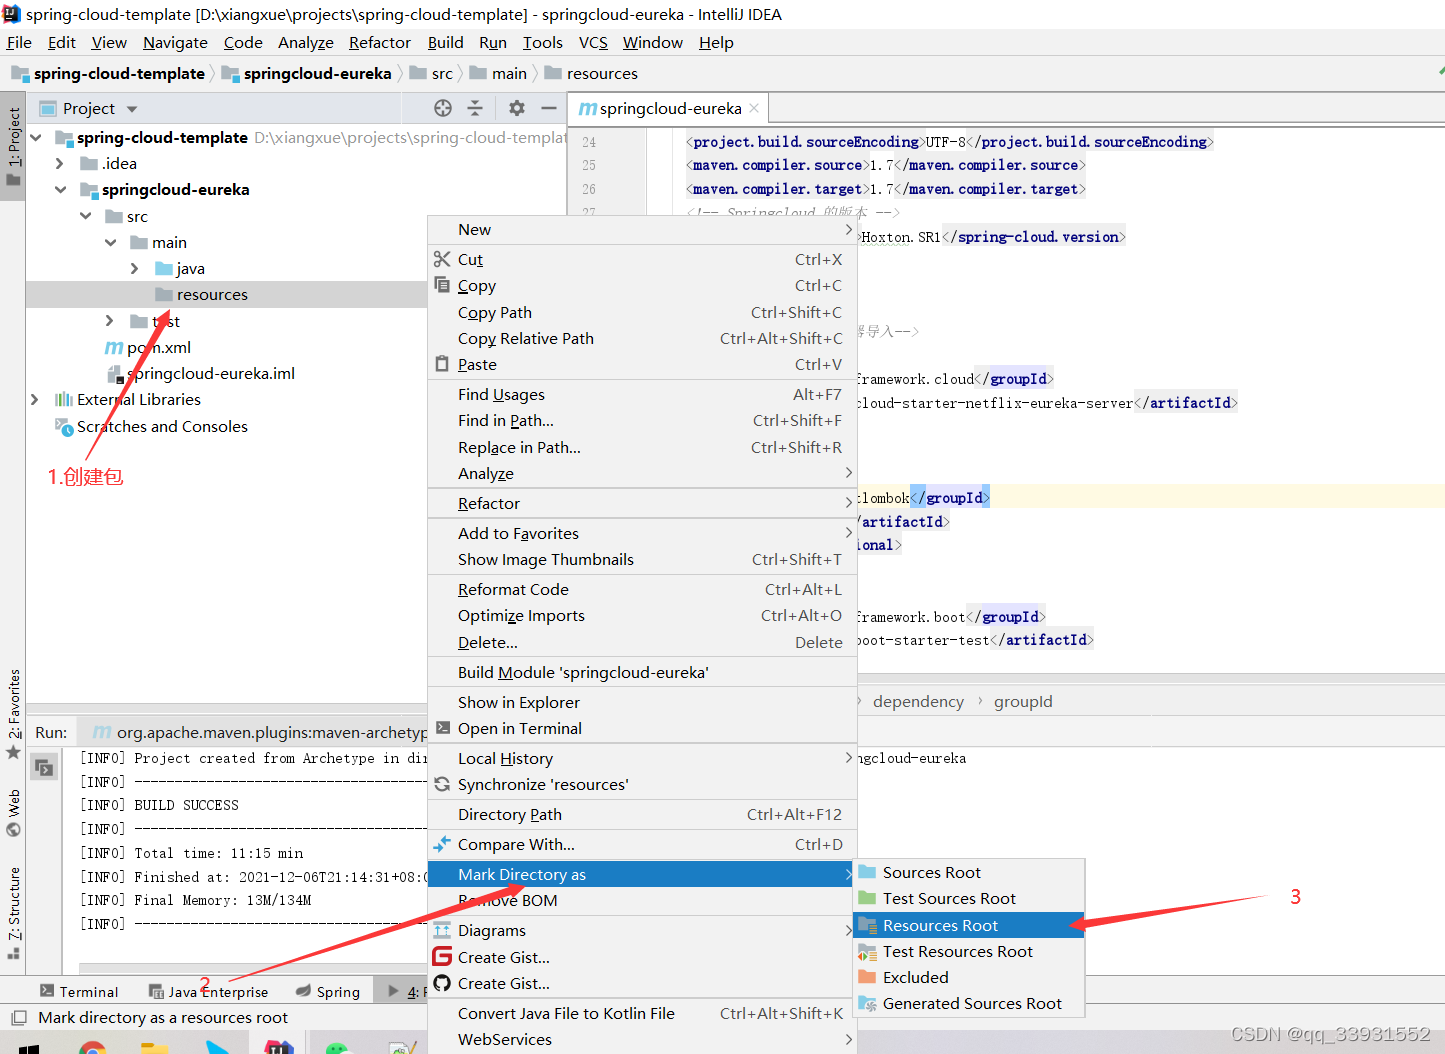This screenshot has height=1054, width=1445.
Task: Open the Java Enterprise tool tab
Action: [208, 991]
